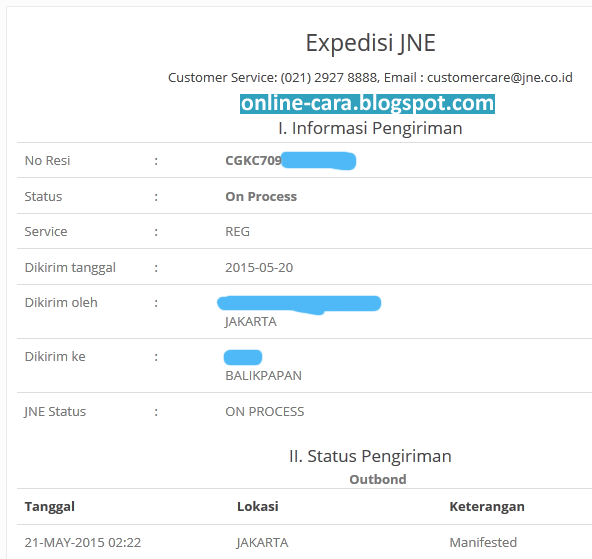Click the Lokasi column header
Screen dimensions: 592x559
pyautogui.click(x=258, y=507)
